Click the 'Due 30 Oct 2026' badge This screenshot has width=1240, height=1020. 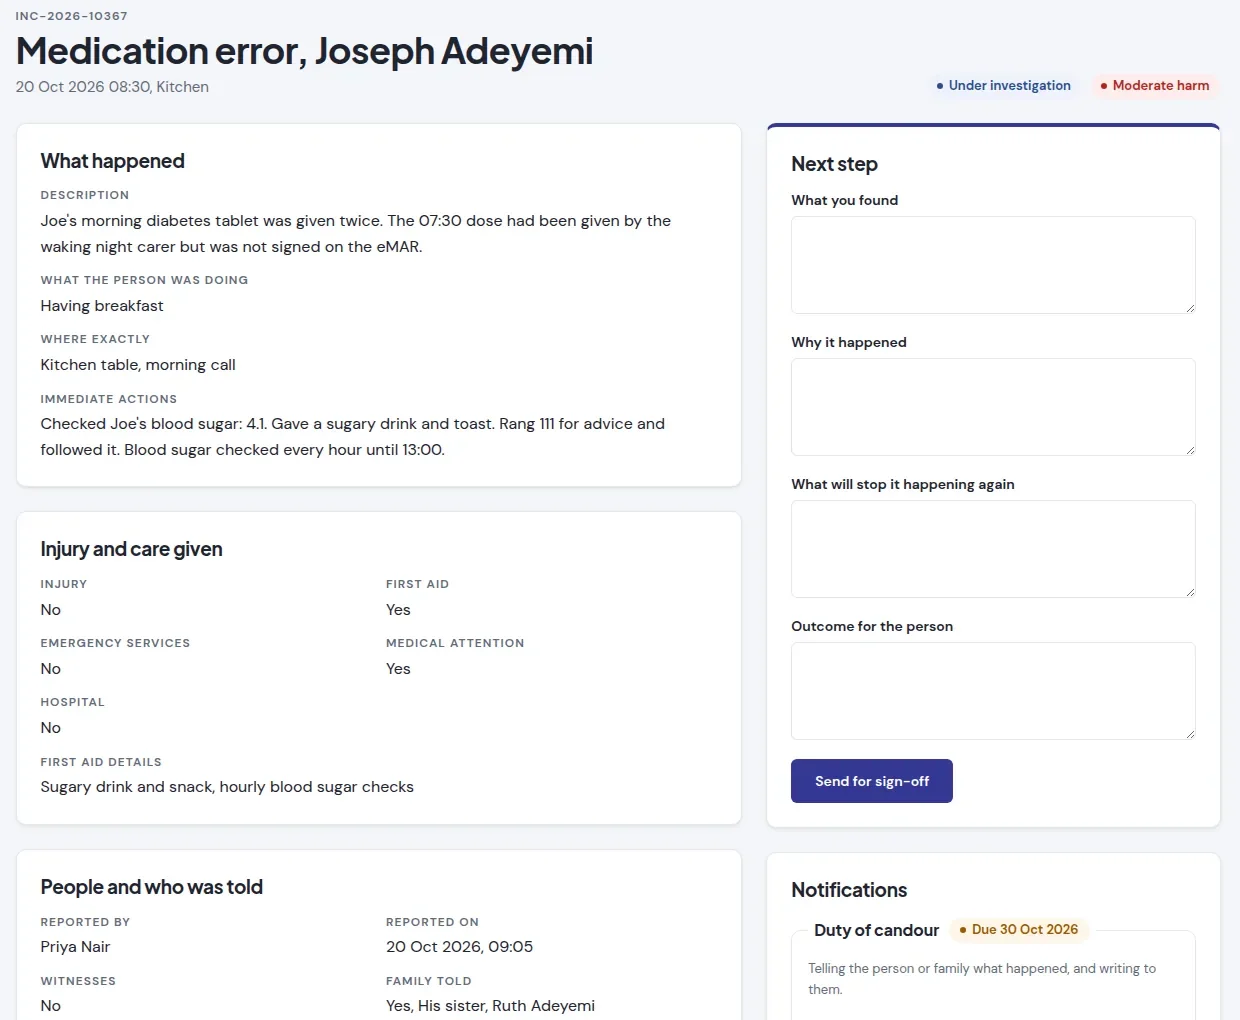pyautogui.click(x=1019, y=930)
